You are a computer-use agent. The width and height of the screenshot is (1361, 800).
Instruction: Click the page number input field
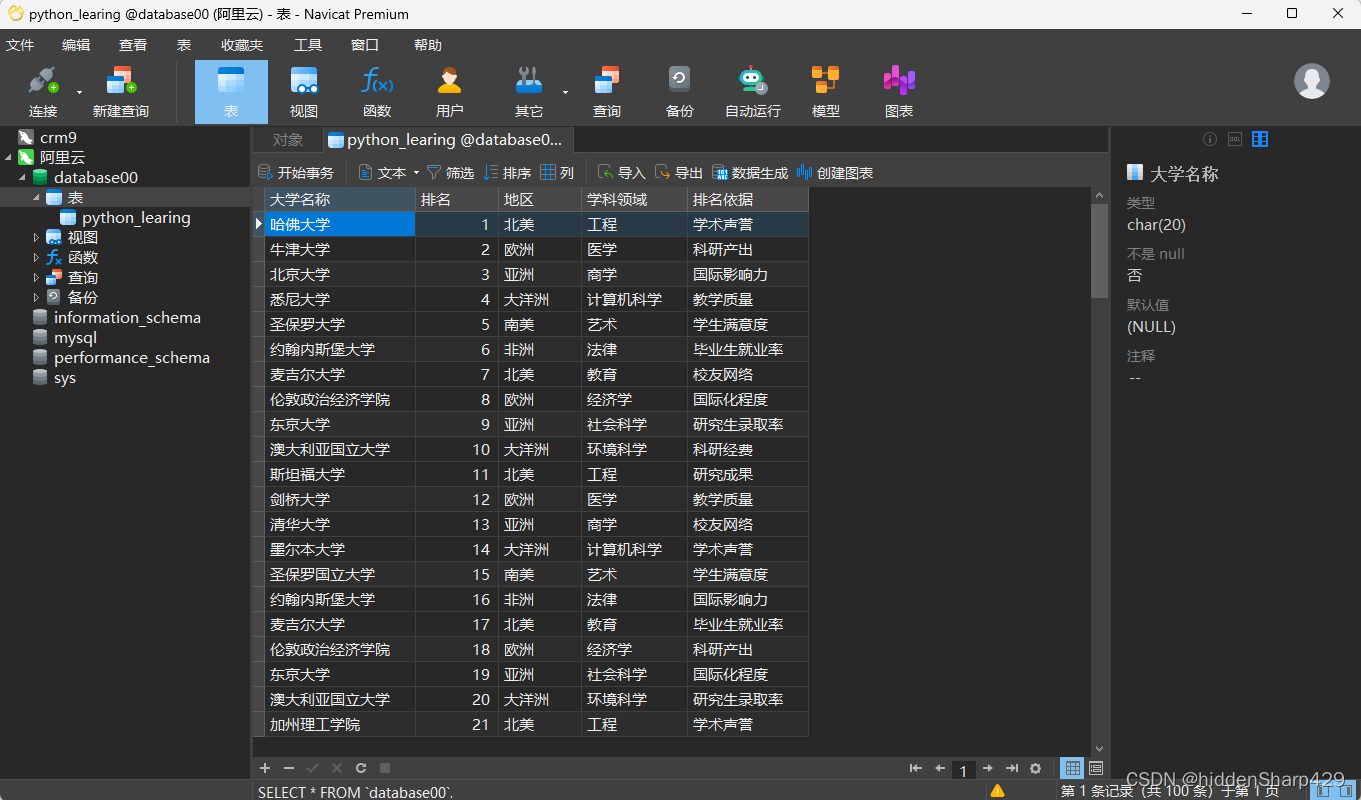pos(963,770)
